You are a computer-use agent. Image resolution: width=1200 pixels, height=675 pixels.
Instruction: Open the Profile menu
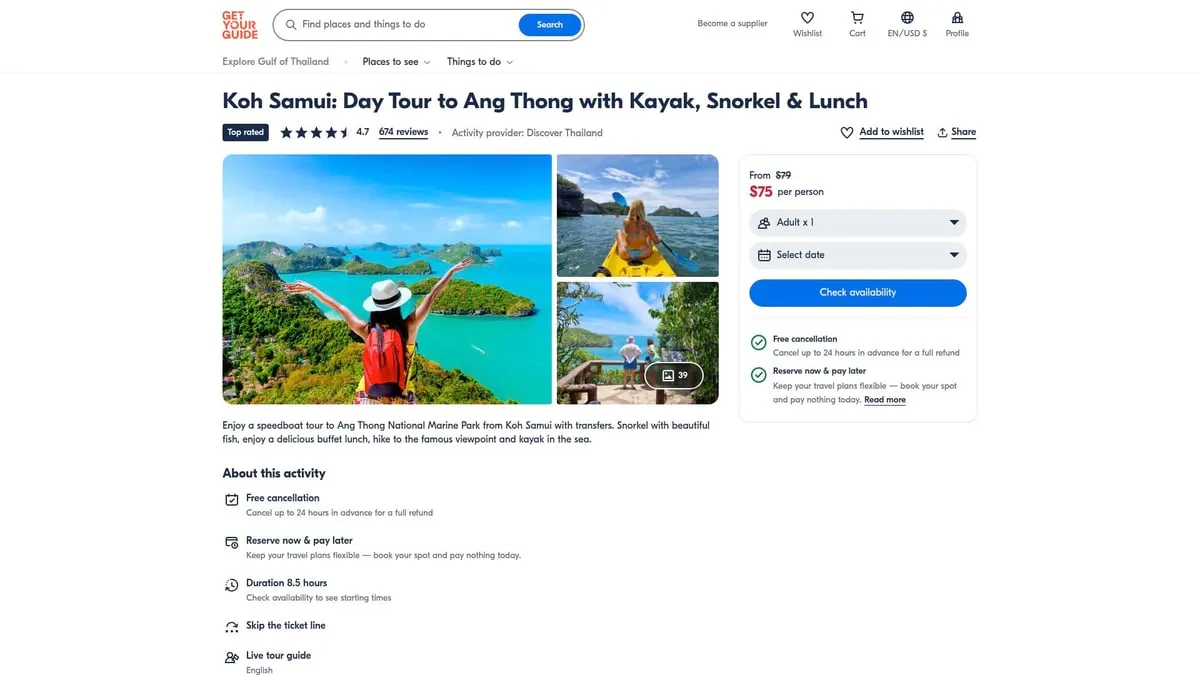956,24
